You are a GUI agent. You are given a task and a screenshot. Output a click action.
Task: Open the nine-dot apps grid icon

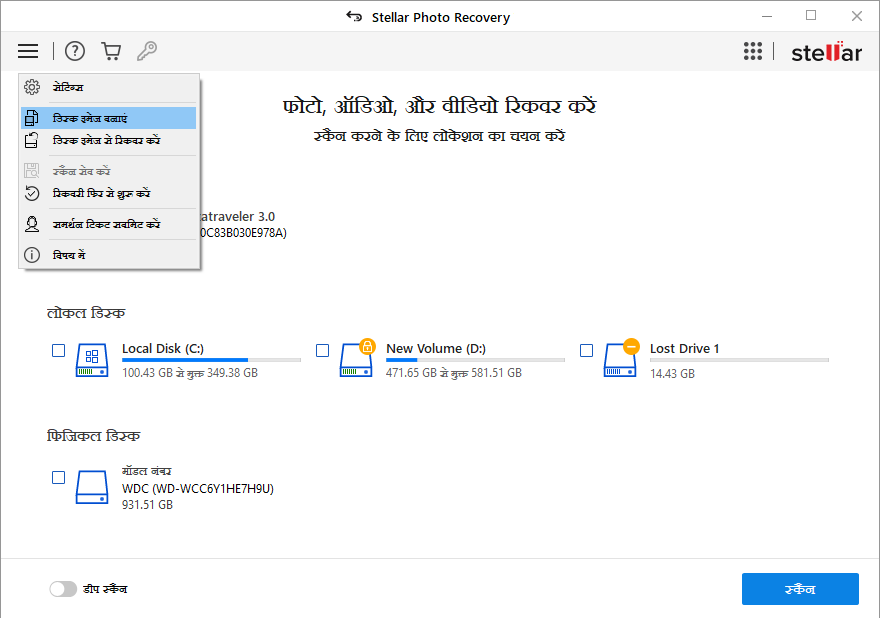pyautogui.click(x=753, y=51)
